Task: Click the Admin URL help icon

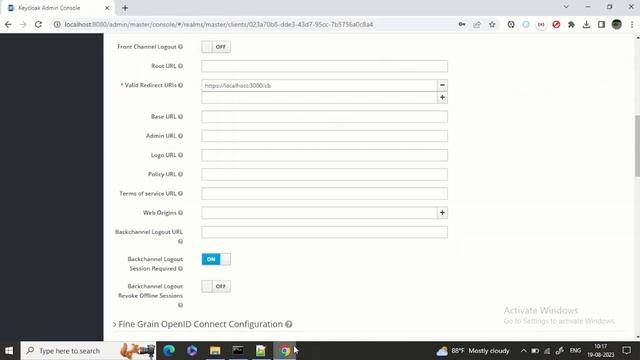Action: coord(180,136)
